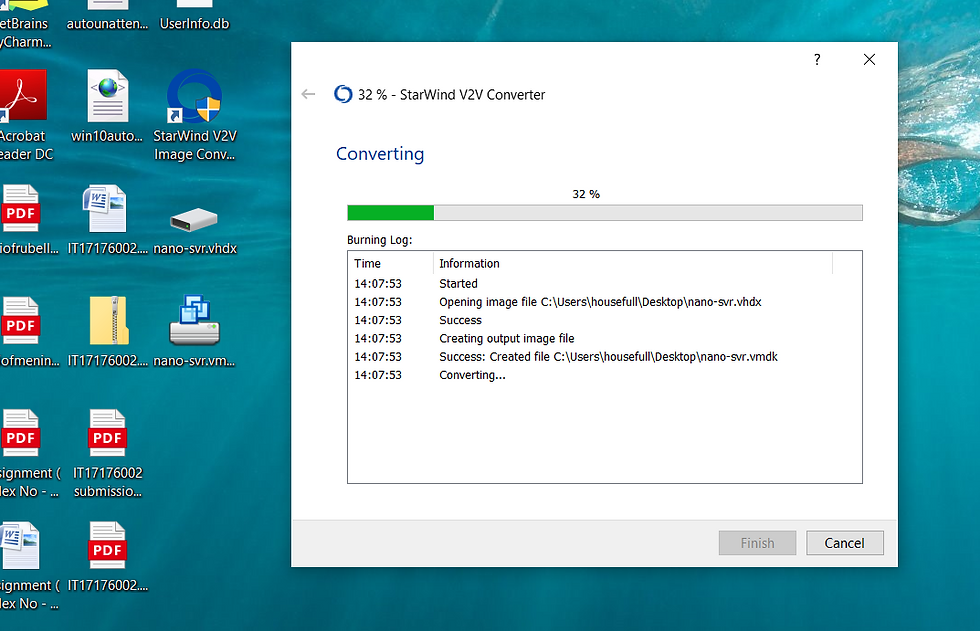Select the IT17176002 zip folder icon
This screenshot has height=631, width=980.
click(x=108, y=331)
